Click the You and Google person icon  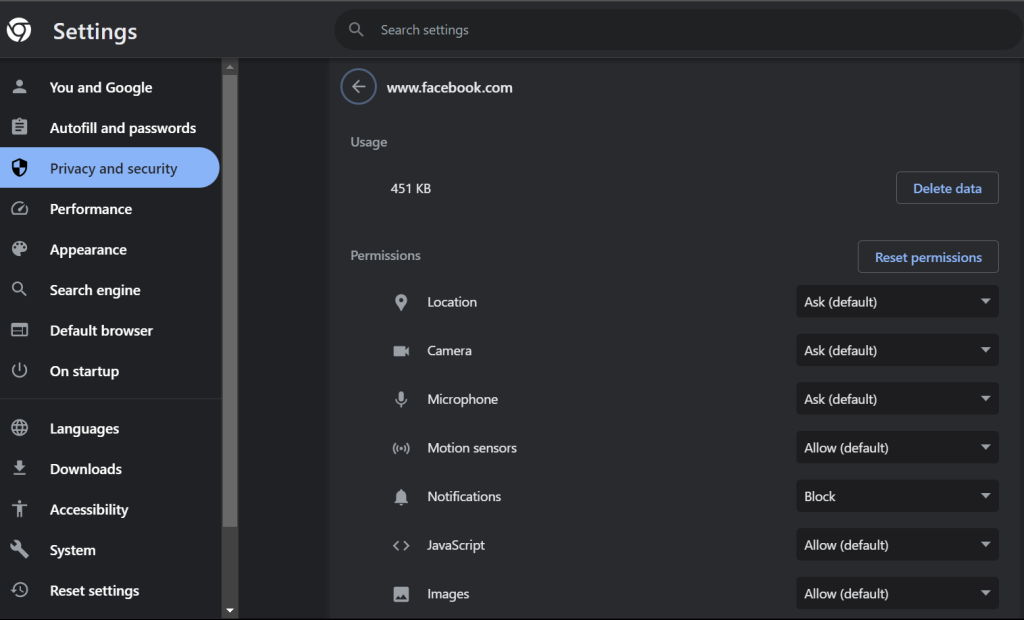[20, 87]
